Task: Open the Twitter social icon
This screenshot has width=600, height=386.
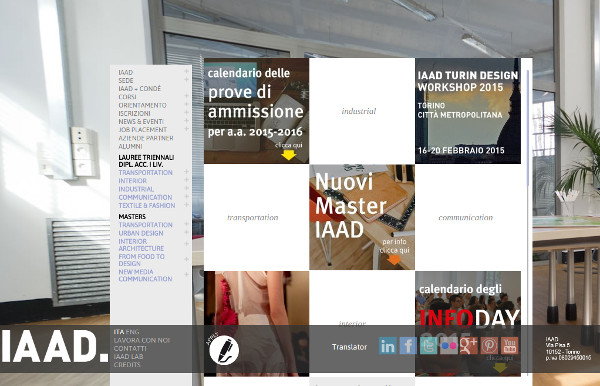Action: pyautogui.click(x=428, y=346)
